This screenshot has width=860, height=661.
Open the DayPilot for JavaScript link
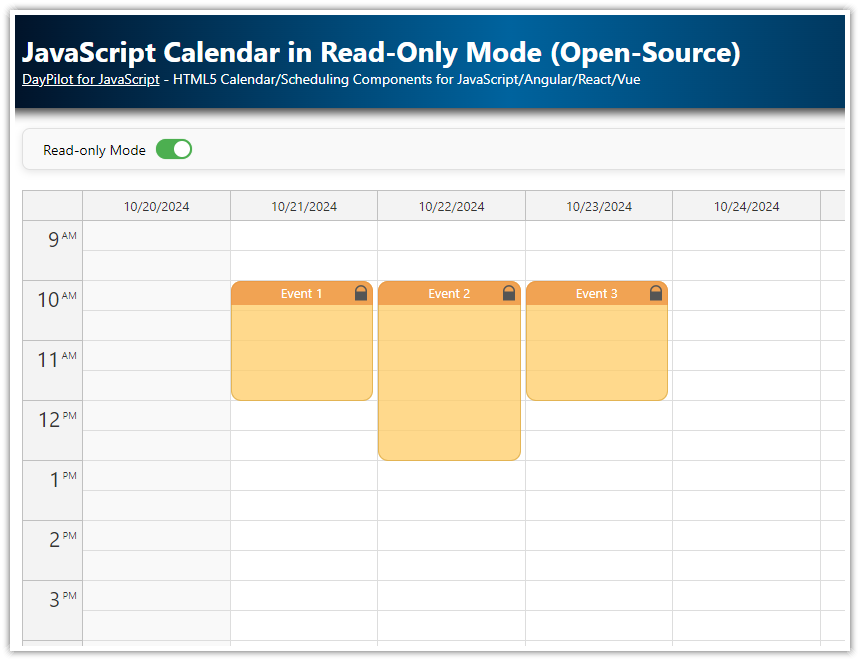[x=90, y=79]
